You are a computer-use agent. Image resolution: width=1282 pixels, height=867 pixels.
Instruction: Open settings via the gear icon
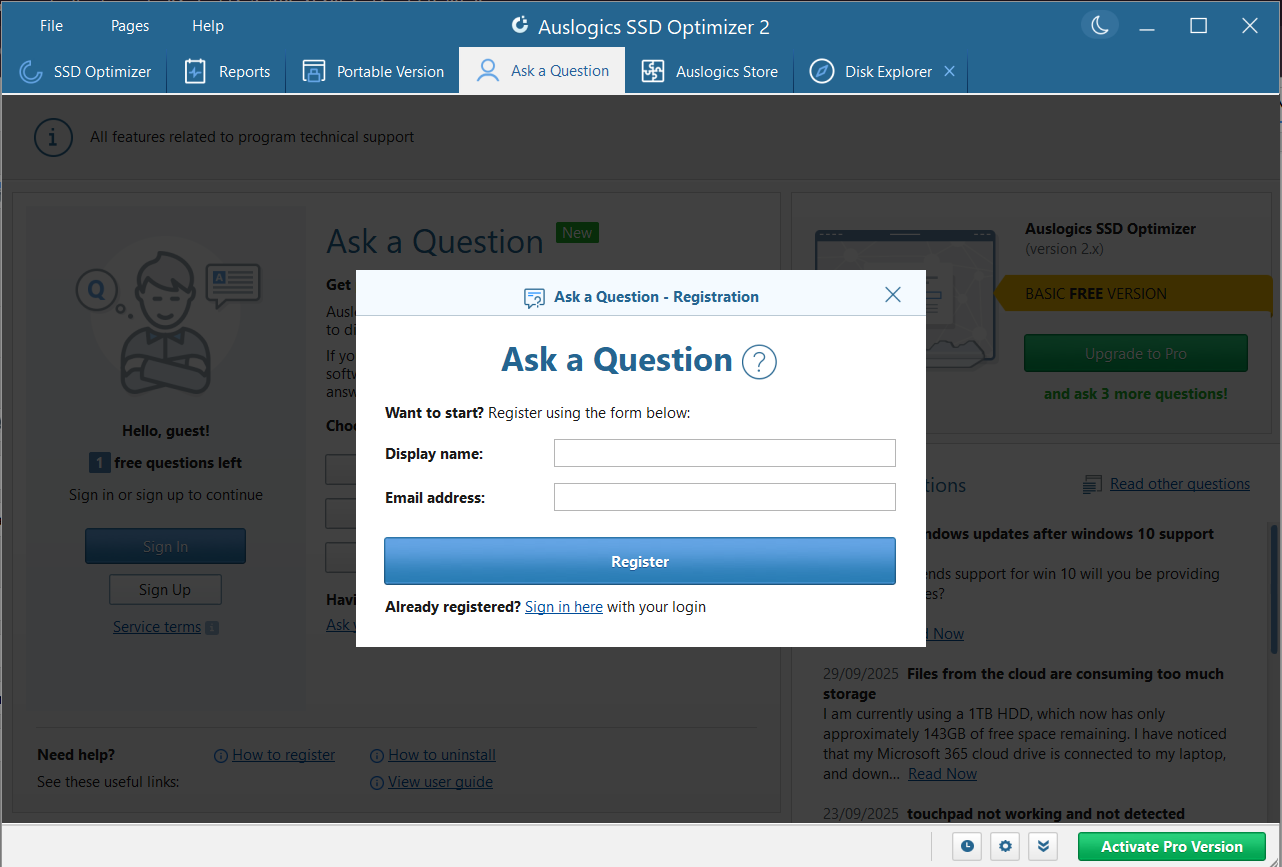[x=1005, y=846]
